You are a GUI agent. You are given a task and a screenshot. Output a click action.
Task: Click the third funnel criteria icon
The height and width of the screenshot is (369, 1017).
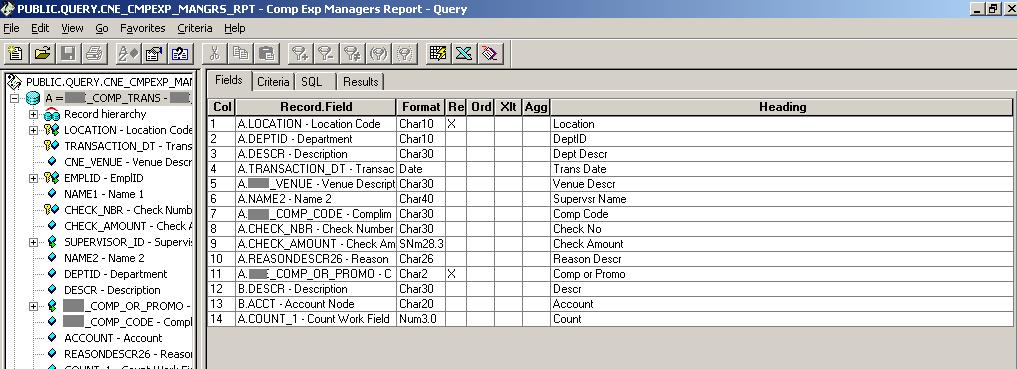352,53
